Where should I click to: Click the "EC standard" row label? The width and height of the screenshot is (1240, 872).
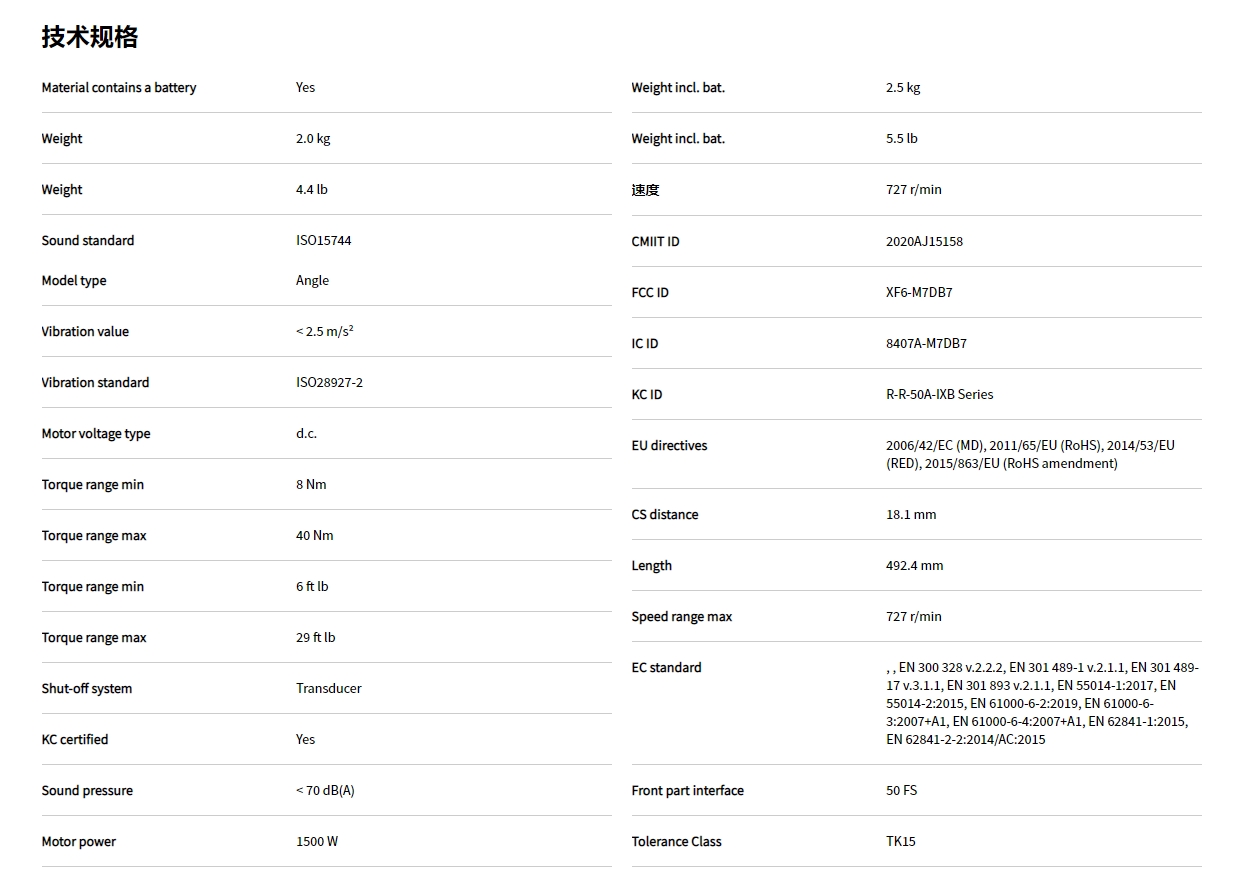(667, 668)
